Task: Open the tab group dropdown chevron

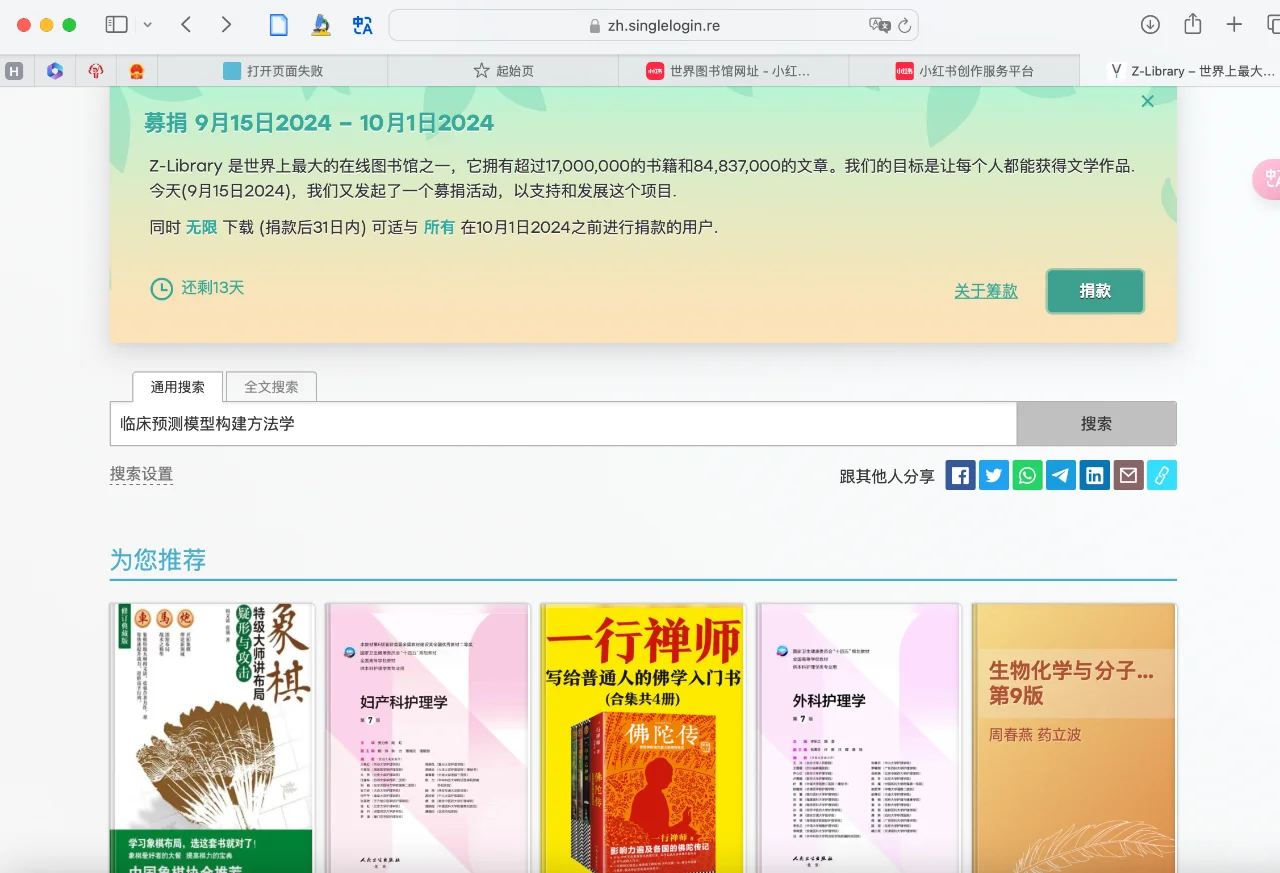Action: click(x=148, y=25)
